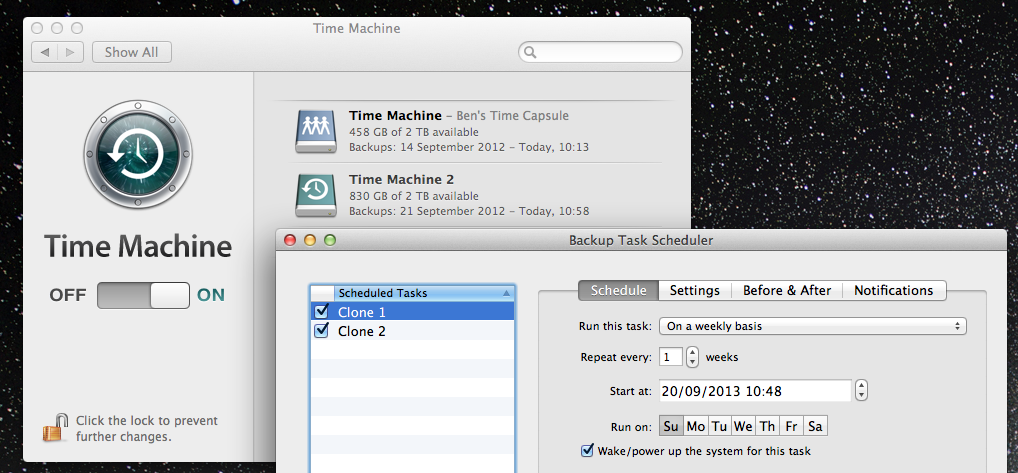The height and width of the screenshot is (473, 1018).
Task: Click the Repeat every weeks stepper
Action: pos(692,357)
